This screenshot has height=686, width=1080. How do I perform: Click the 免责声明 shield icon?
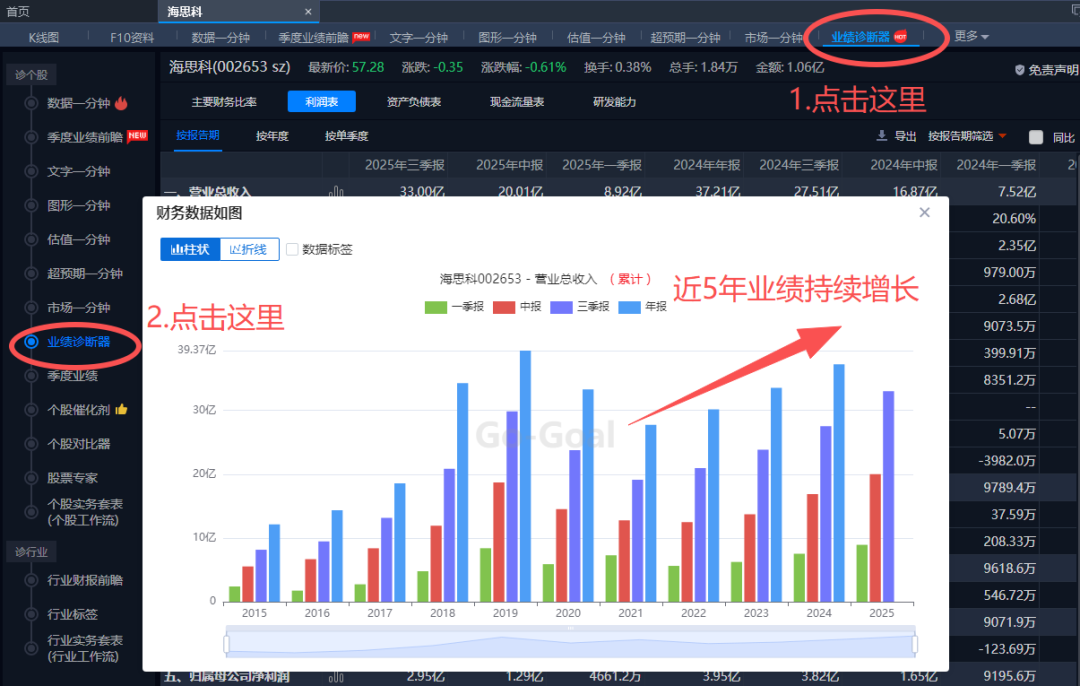click(x=1019, y=70)
